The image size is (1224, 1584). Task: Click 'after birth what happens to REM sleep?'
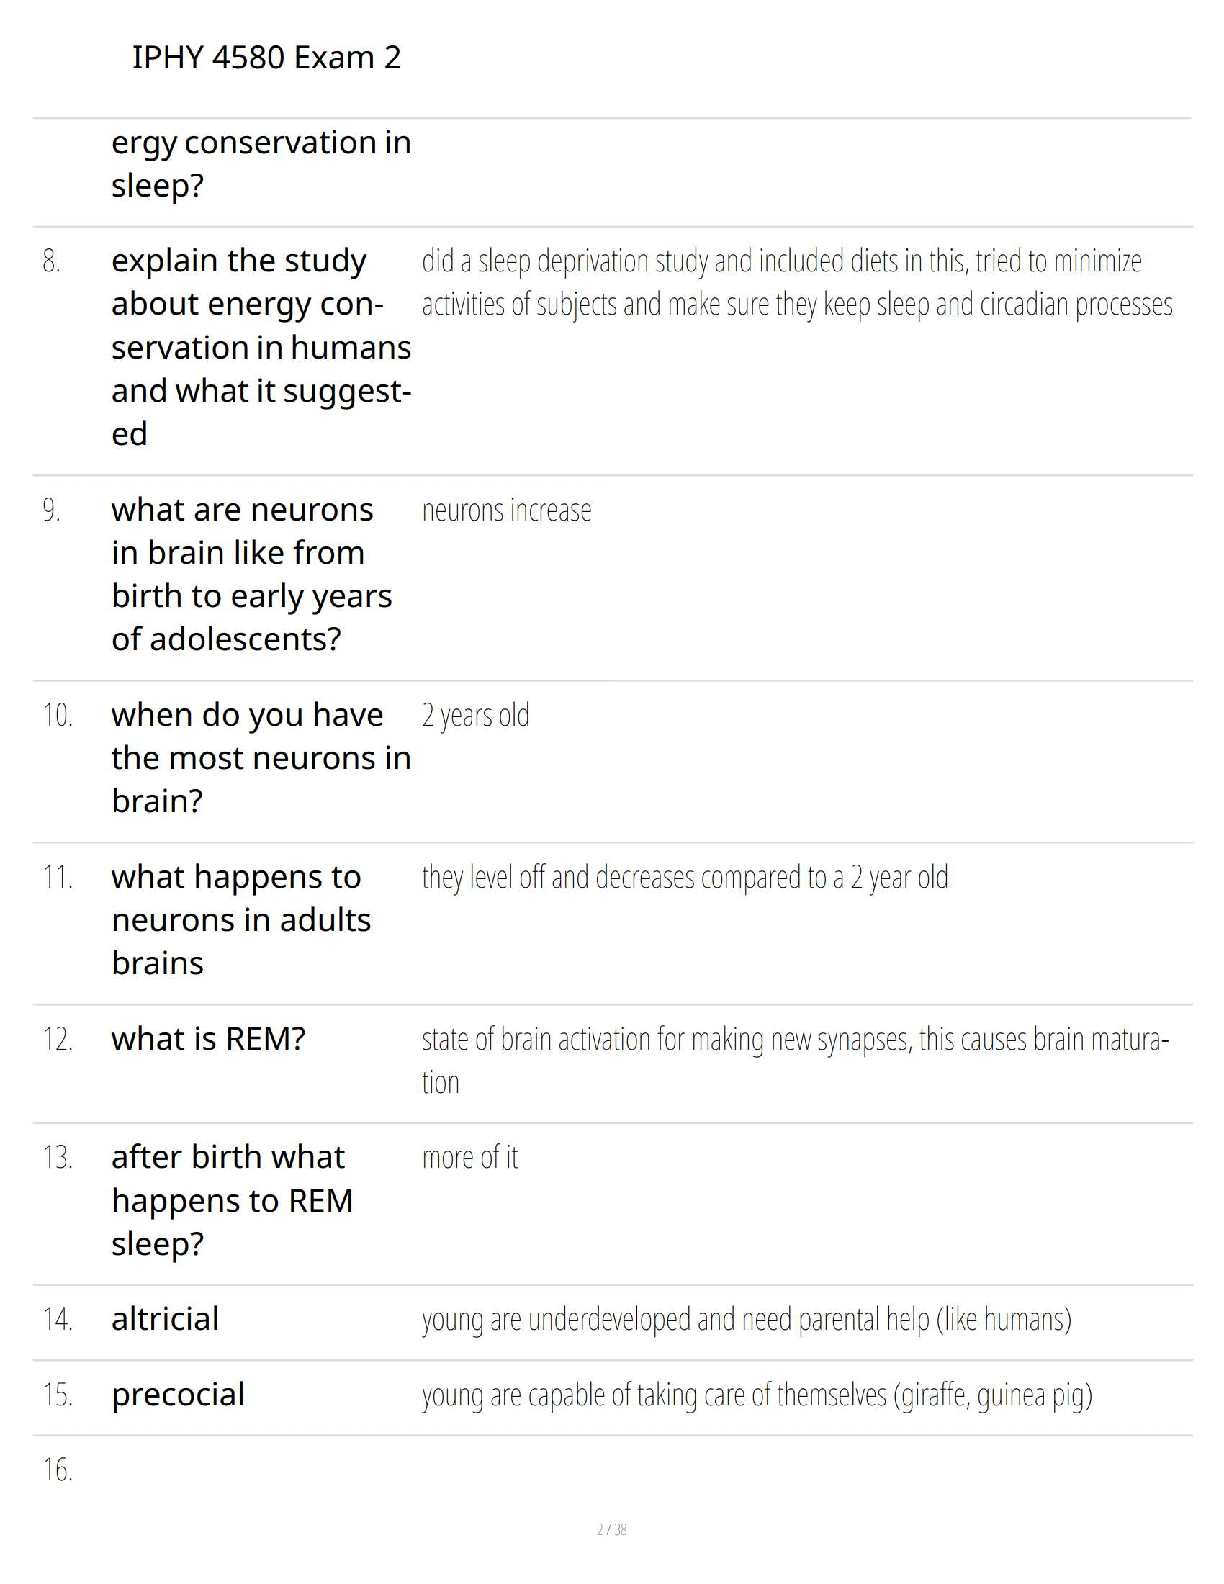[x=232, y=1200]
